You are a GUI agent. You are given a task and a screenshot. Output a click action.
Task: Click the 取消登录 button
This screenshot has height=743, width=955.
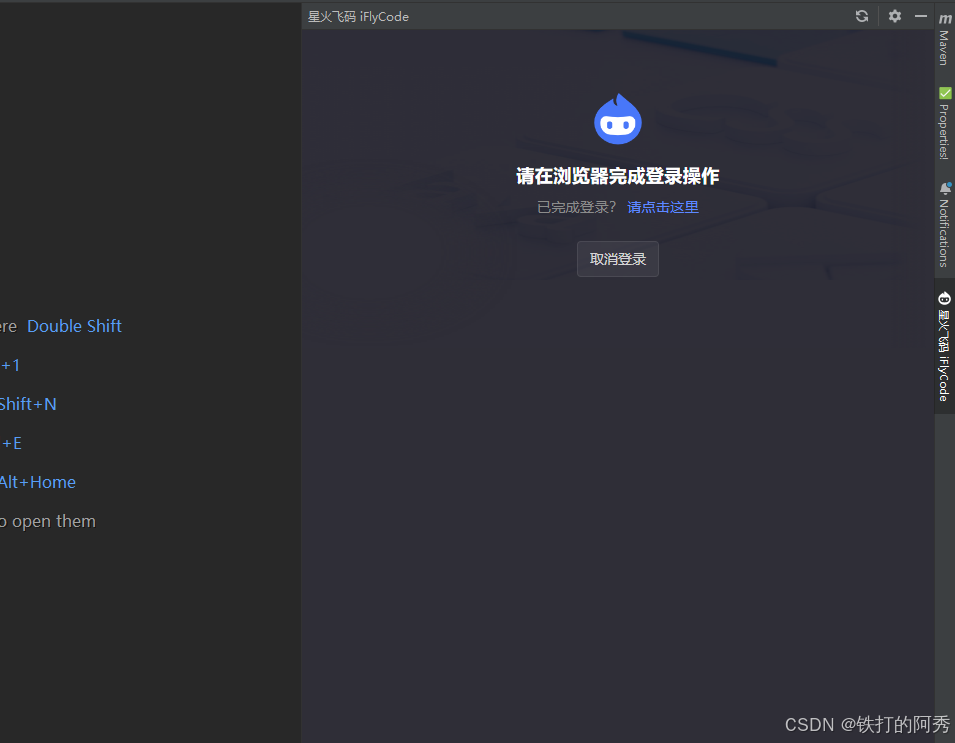pyautogui.click(x=618, y=259)
